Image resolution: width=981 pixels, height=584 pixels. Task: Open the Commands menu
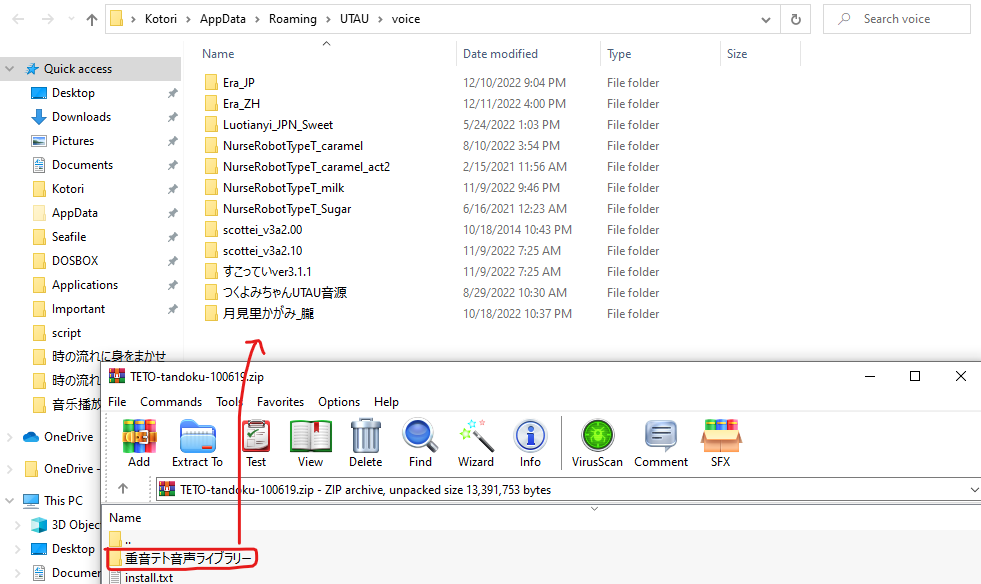click(x=171, y=402)
